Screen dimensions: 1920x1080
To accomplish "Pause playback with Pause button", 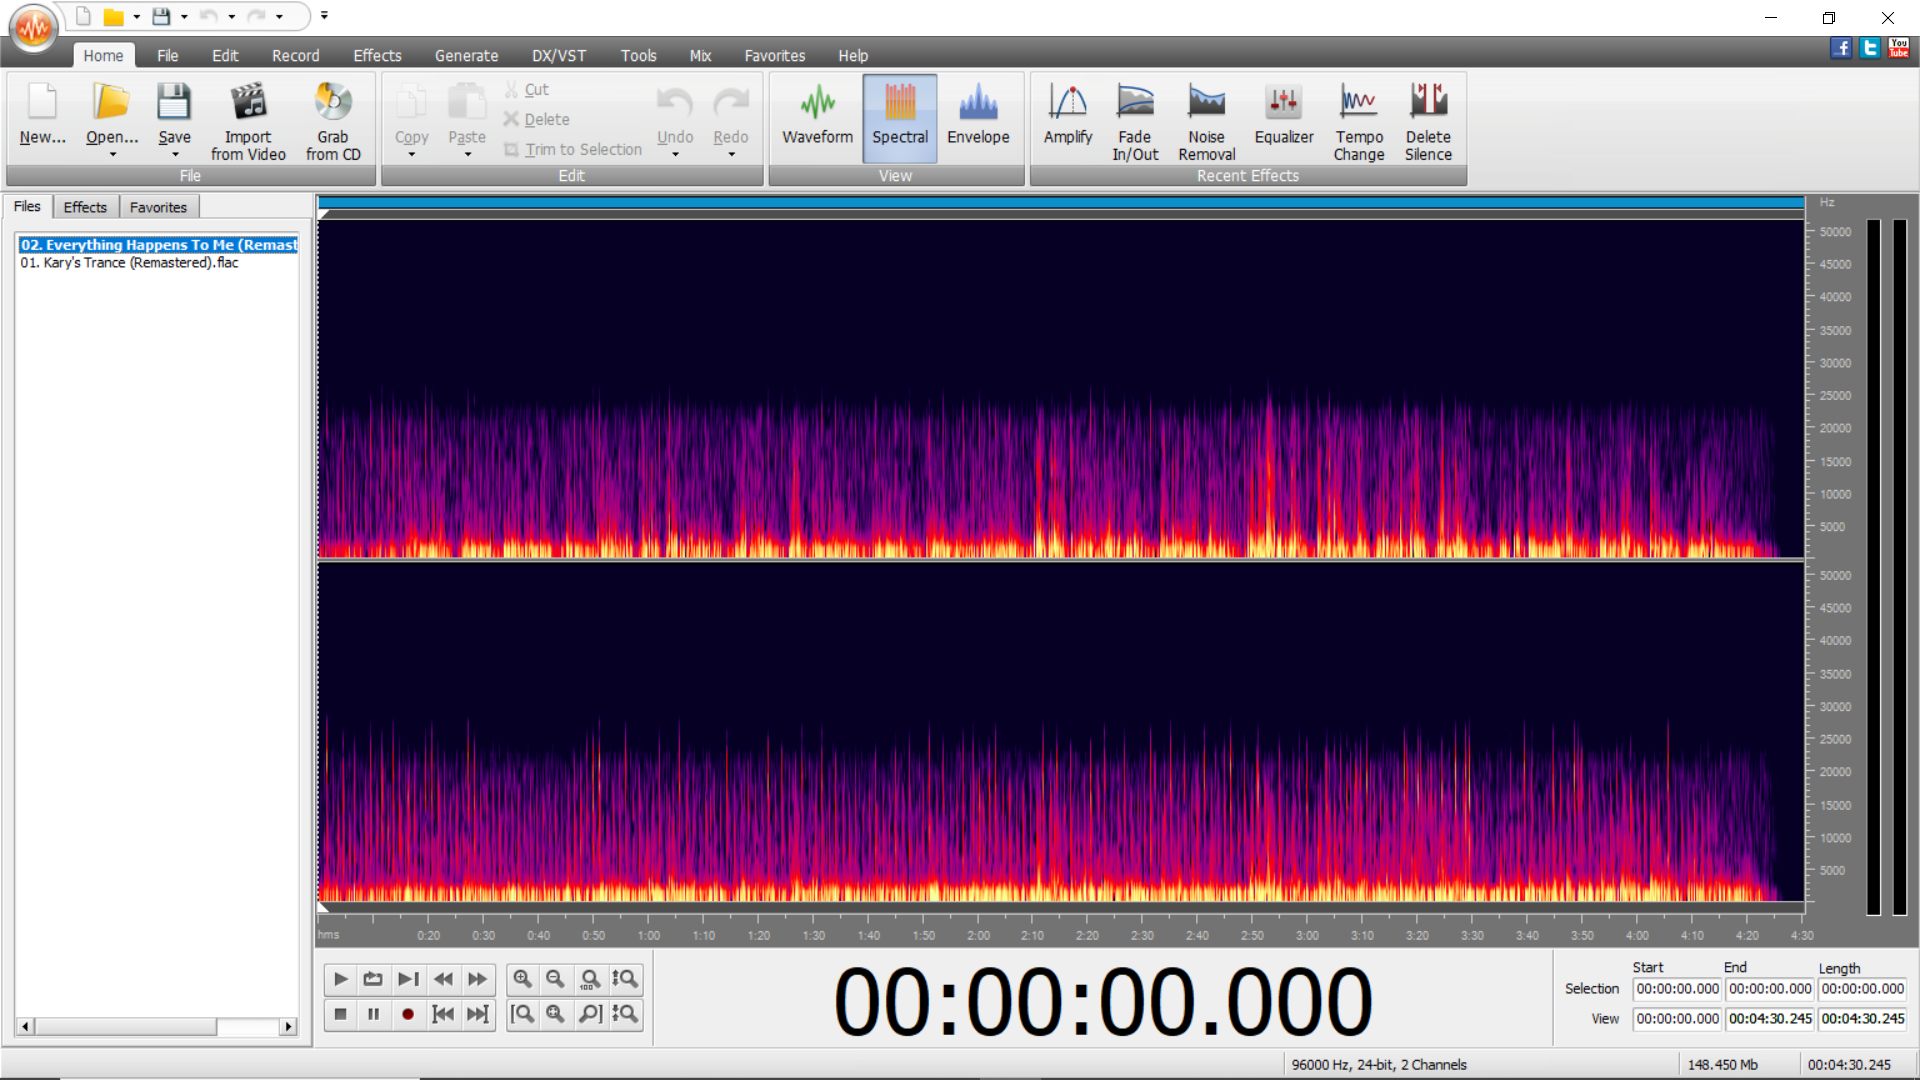I will [373, 1014].
